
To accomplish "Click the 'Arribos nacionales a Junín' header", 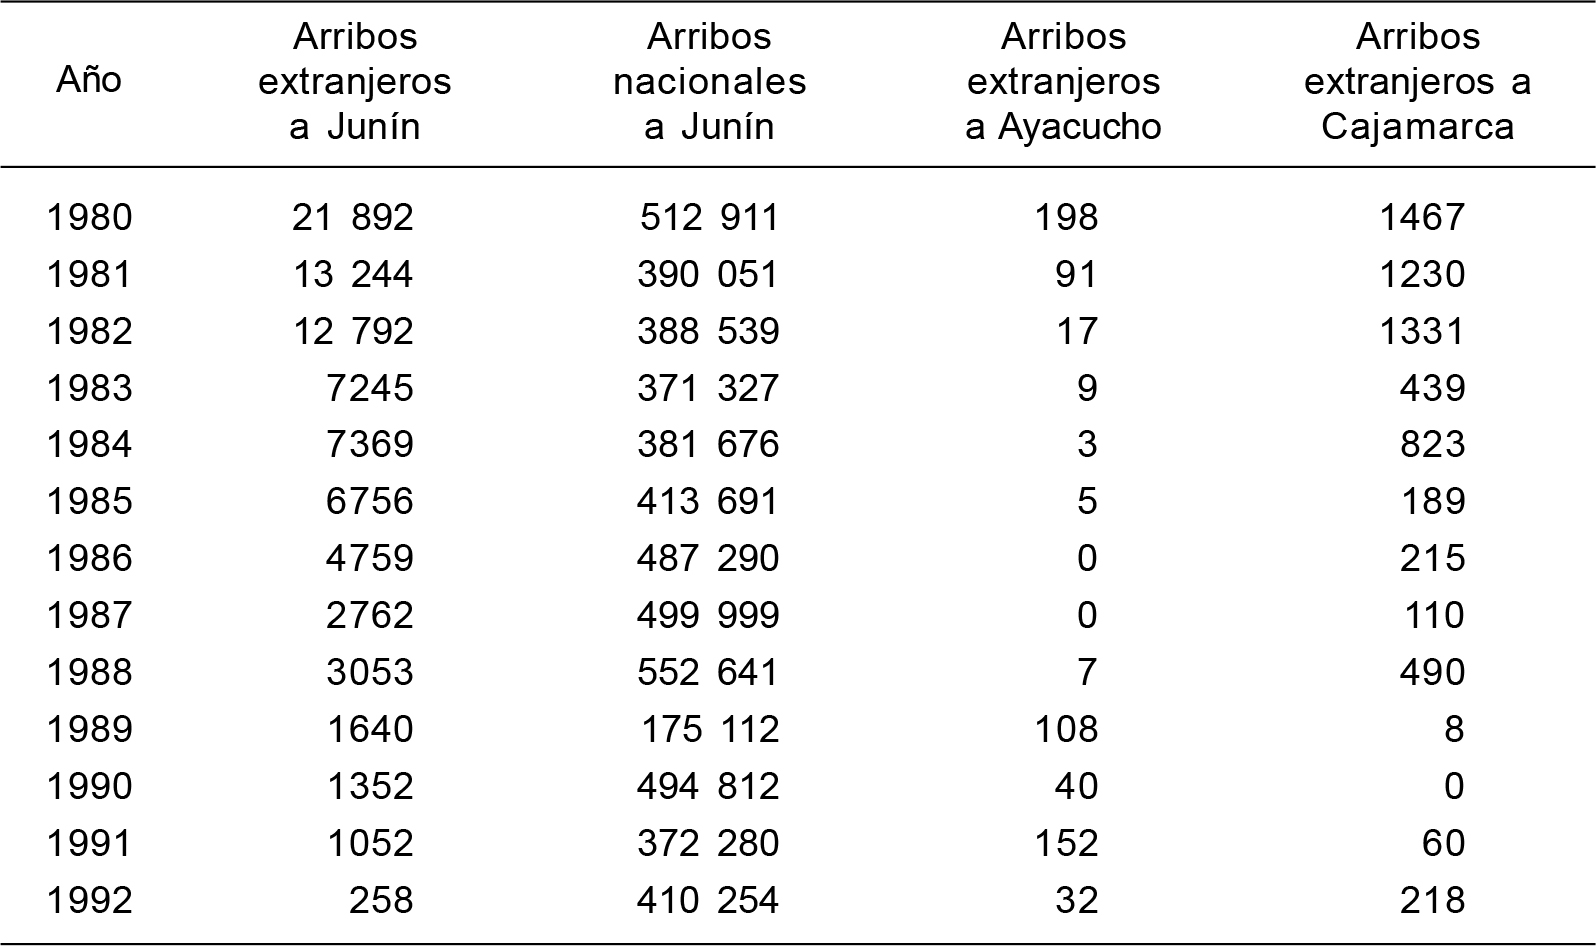I will (x=709, y=81).
